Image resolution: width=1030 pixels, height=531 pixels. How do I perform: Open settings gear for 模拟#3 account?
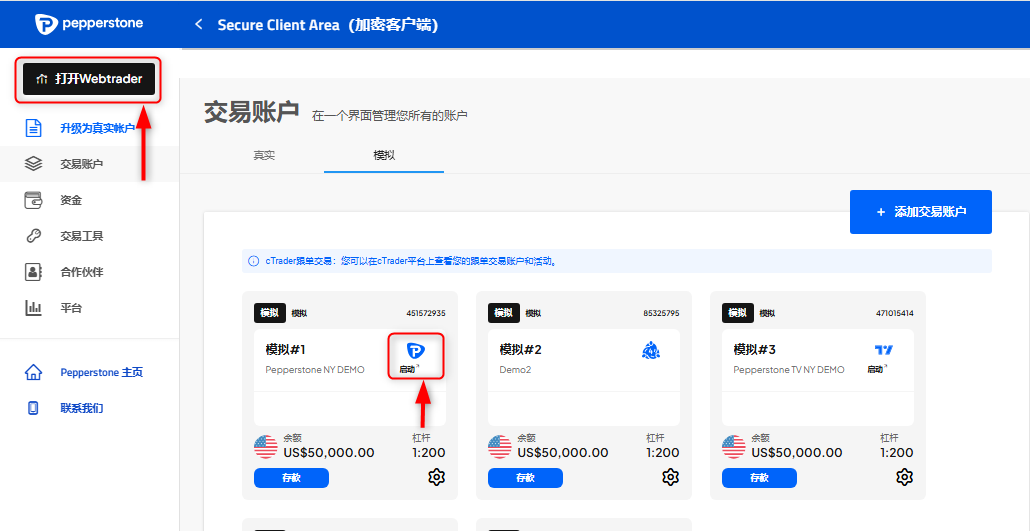tap(904, 477)
